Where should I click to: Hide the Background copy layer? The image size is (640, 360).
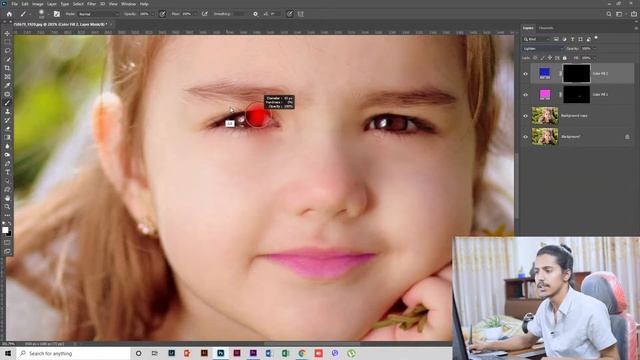click(525, 116)
